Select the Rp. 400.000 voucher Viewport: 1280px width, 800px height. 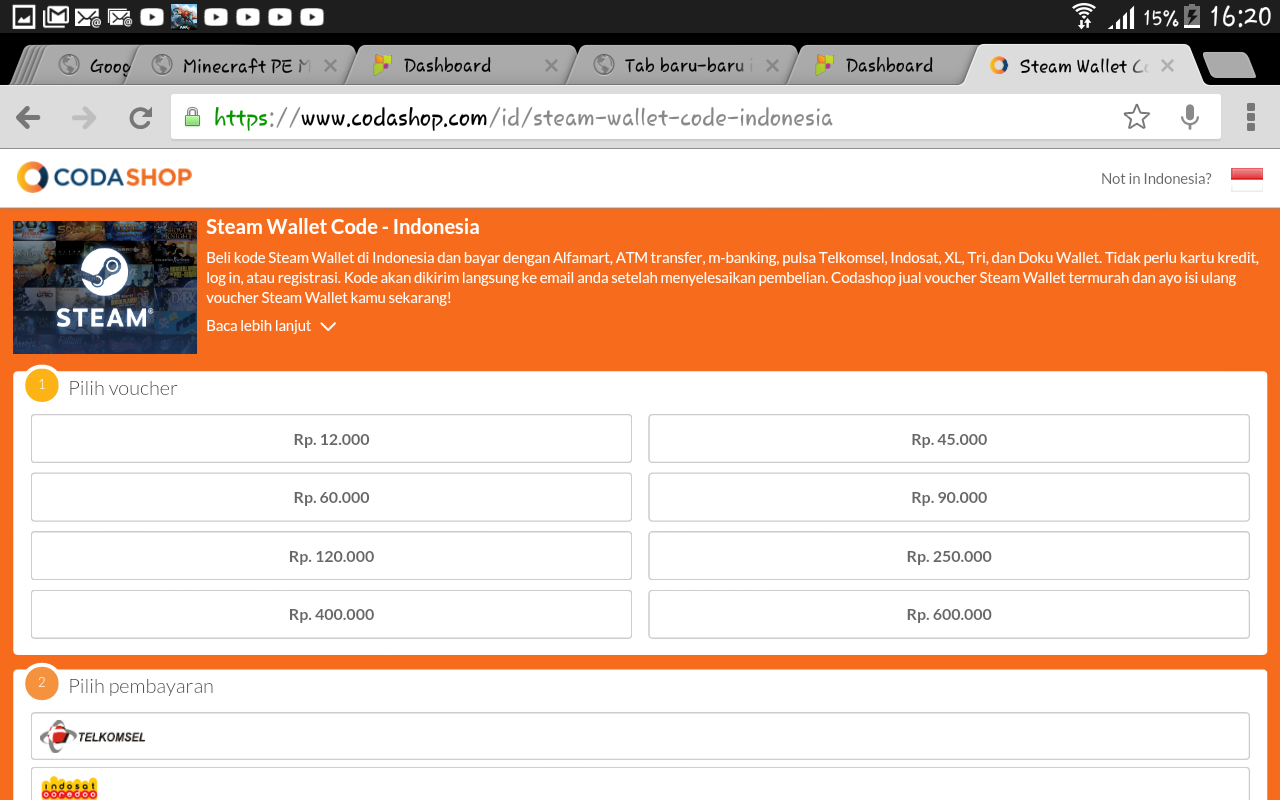coord(331,614)
